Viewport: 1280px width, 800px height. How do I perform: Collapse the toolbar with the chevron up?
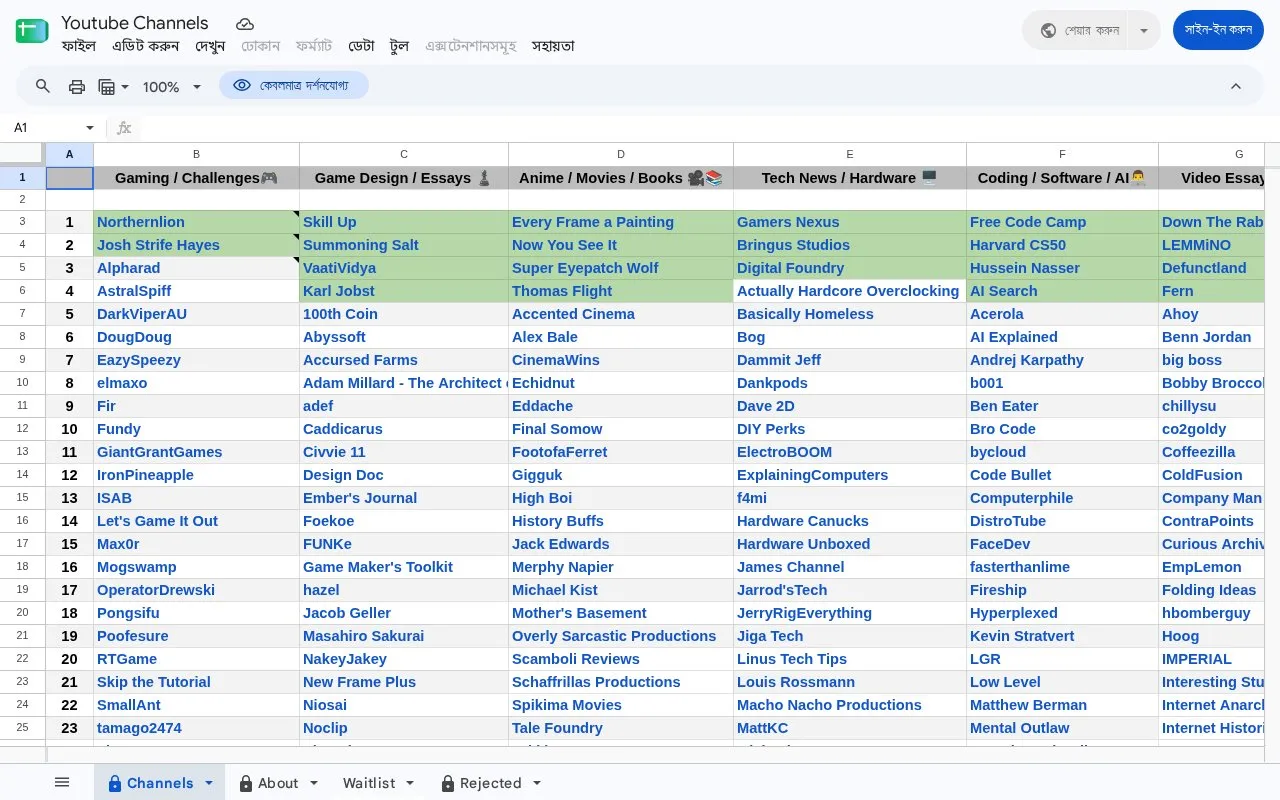click(1236, 87)
